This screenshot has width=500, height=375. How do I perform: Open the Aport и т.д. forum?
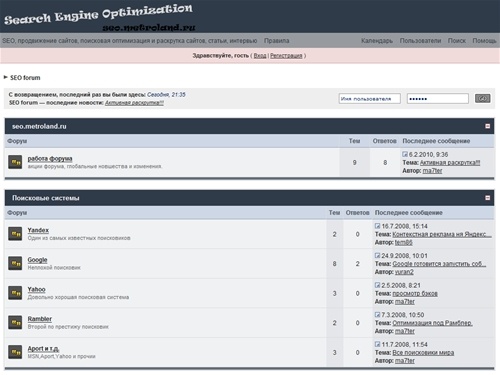[x=43, y=348]
